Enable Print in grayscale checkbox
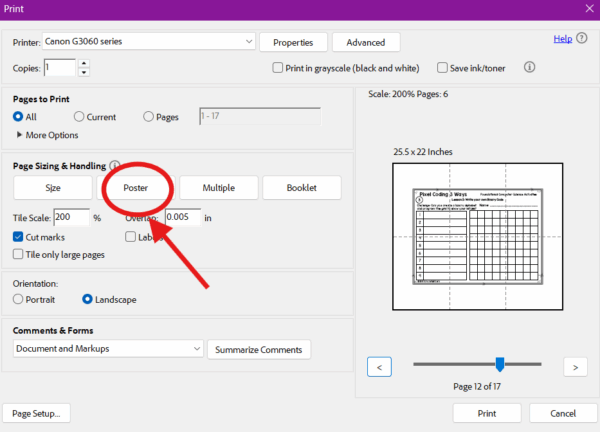The width and height of the screenshot is (600, 432). (279, 68)
